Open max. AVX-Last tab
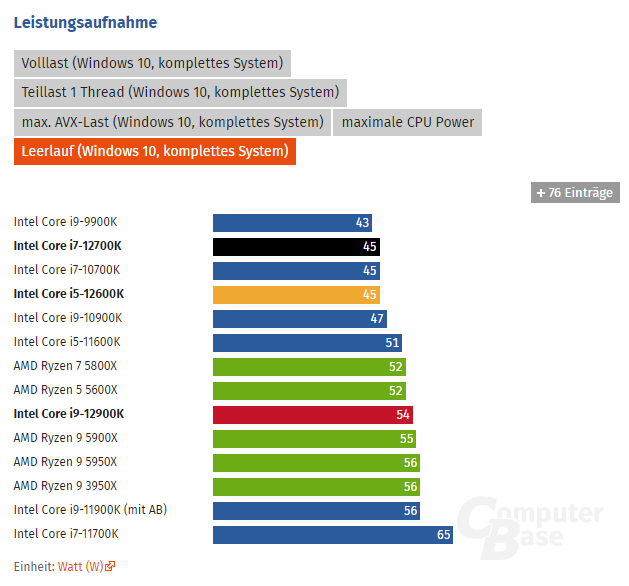629x586 pixels. (x=172, y=122)
